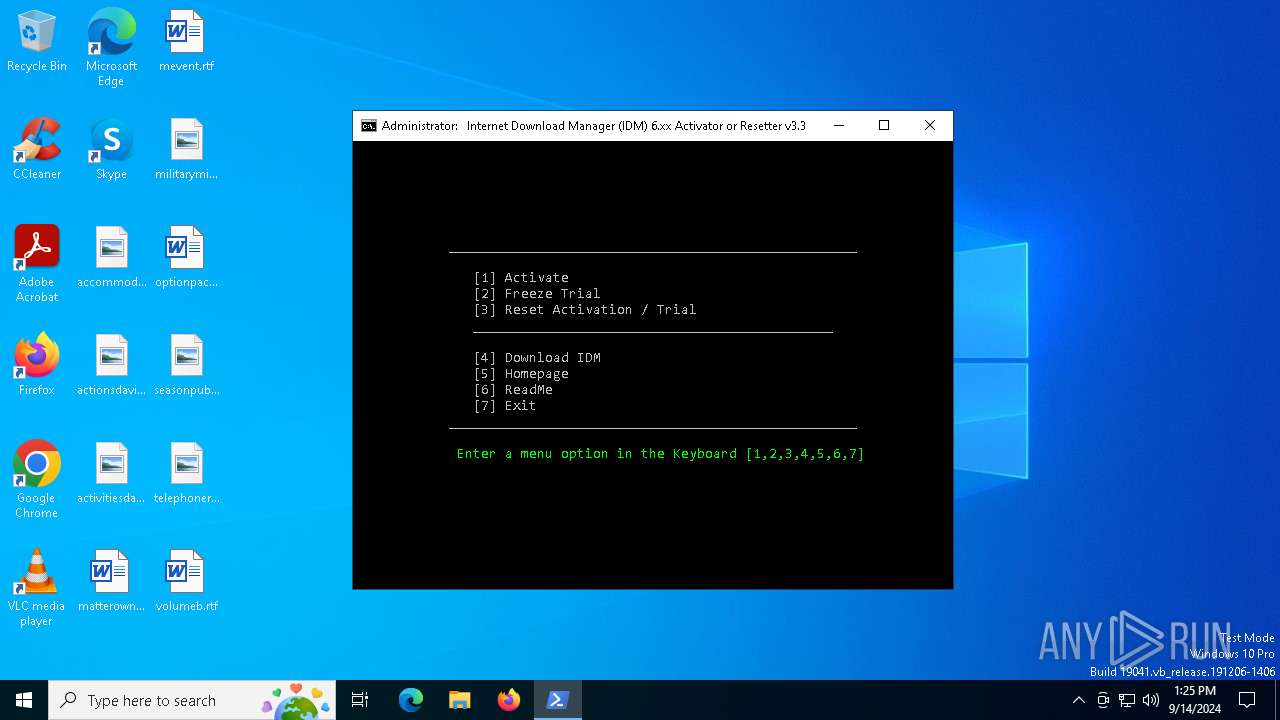The width and height of the screenshot is (1280, 720).
Task: Click the [4] Download IDM line
Action: [537, 358]
